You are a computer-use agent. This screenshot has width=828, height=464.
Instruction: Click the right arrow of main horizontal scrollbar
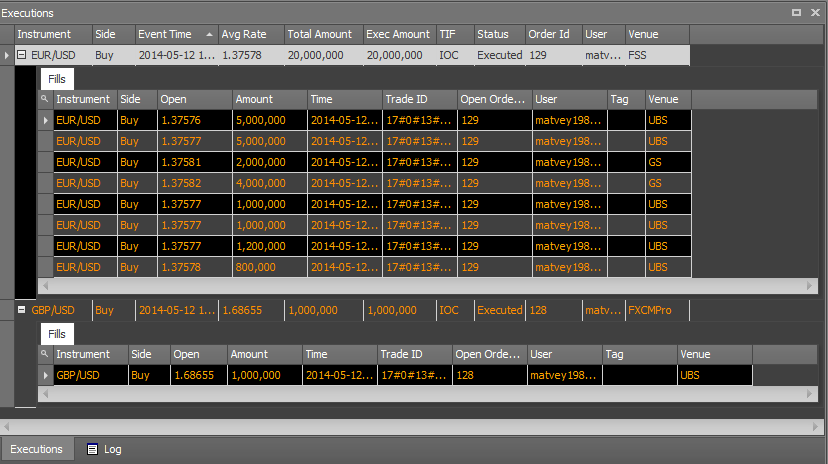click(815, 427)
